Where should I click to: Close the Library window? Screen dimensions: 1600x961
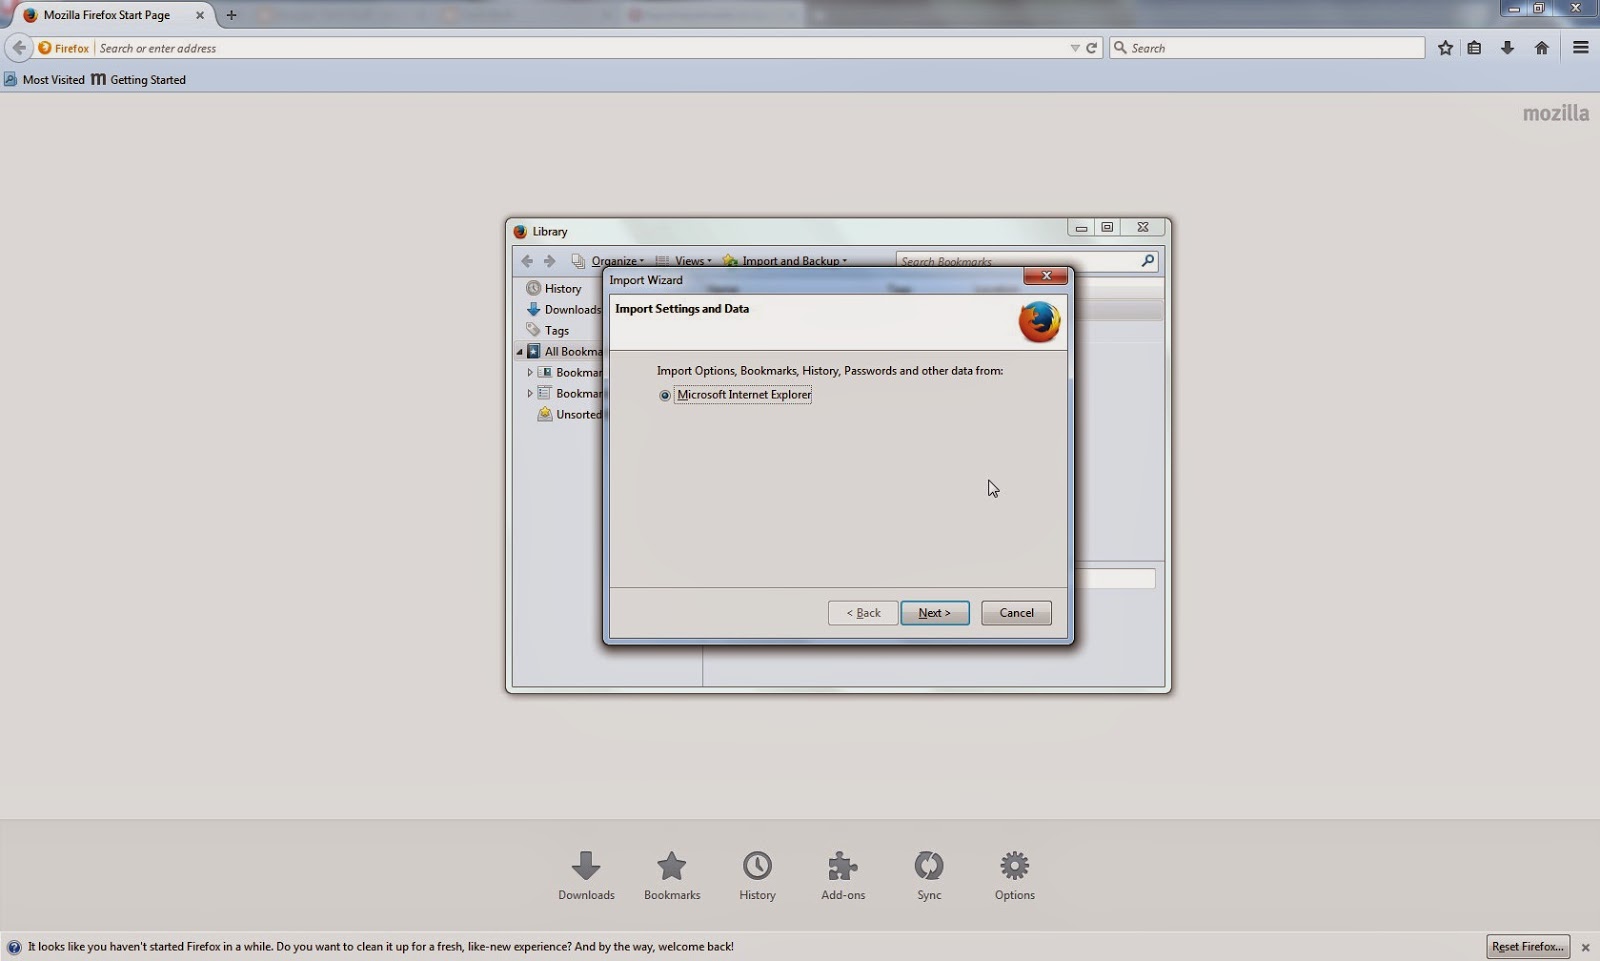coord(1143,228)
